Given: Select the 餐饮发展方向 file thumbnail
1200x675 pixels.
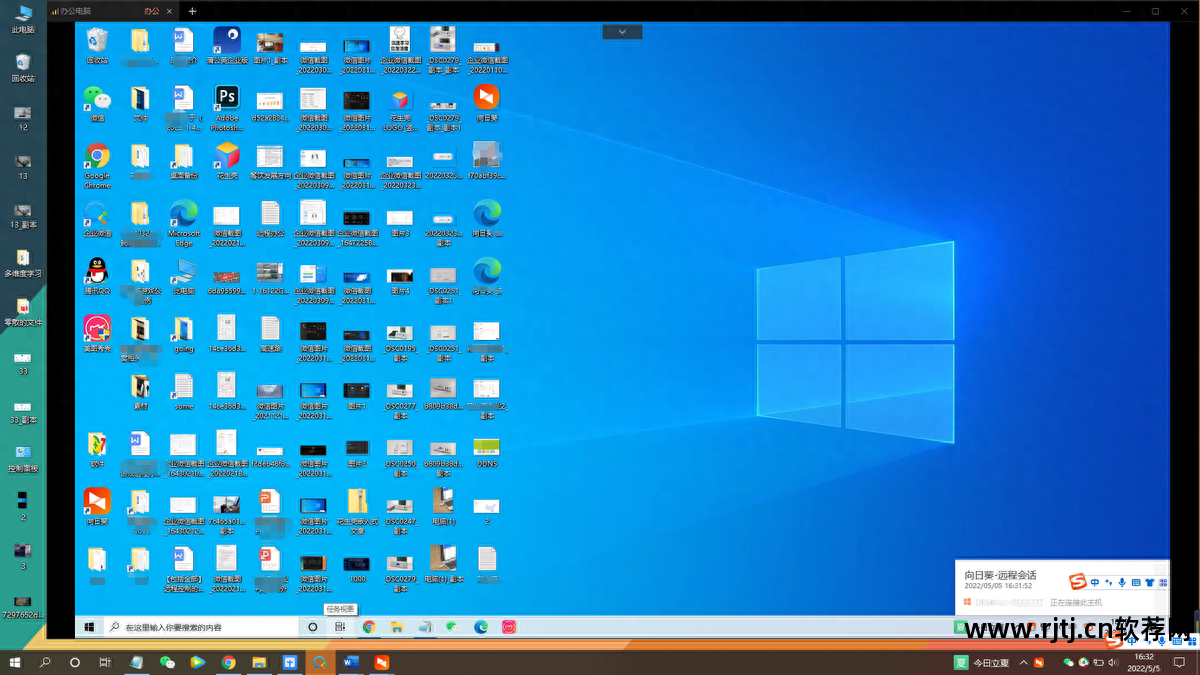Looking at the screenshot, I should pyautogui.click(x=270, y=161).
